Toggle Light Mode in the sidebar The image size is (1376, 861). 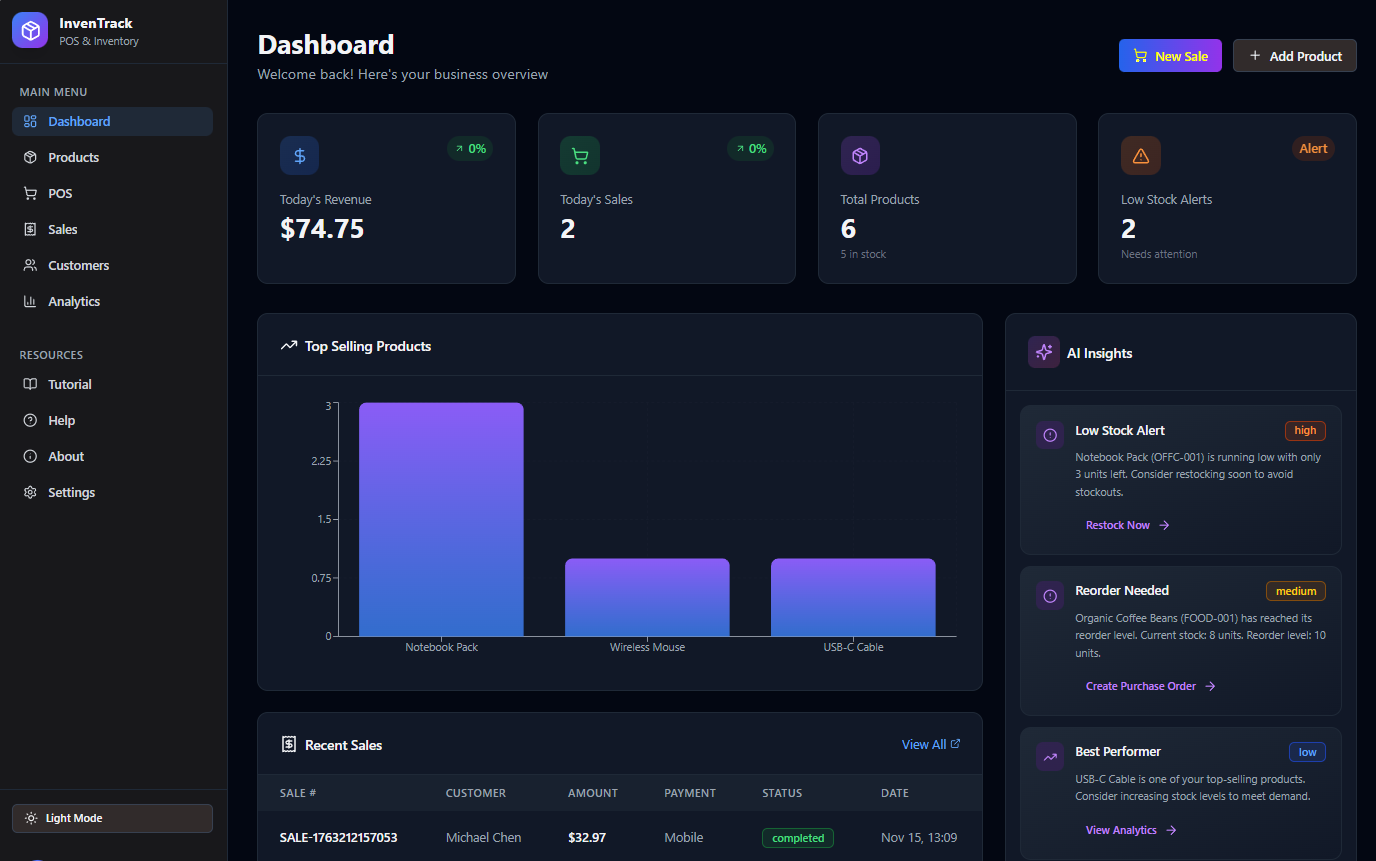[x=112, y=818]
